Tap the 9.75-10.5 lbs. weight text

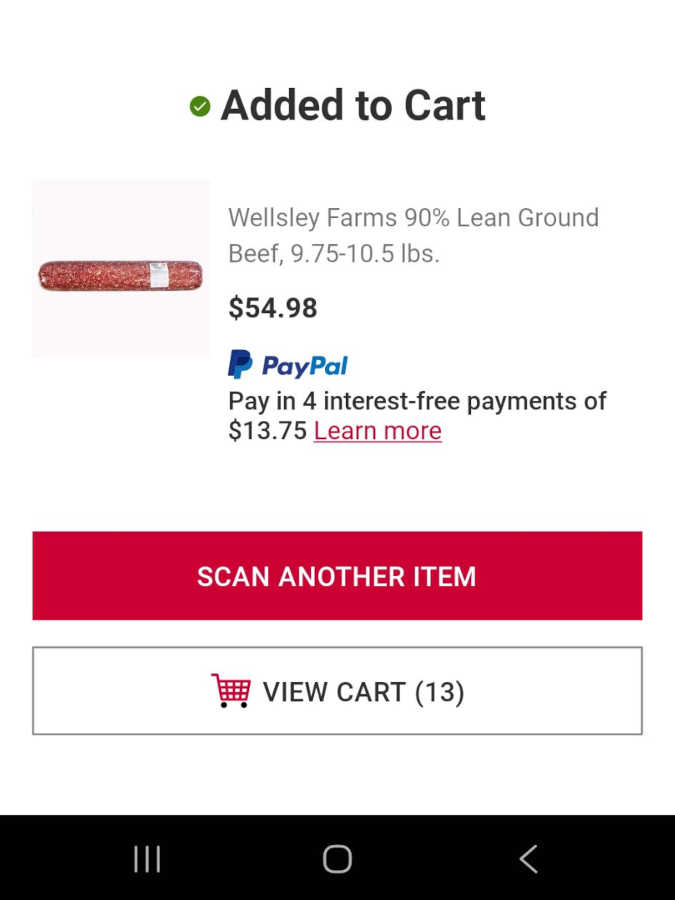[x=365, y=254]
